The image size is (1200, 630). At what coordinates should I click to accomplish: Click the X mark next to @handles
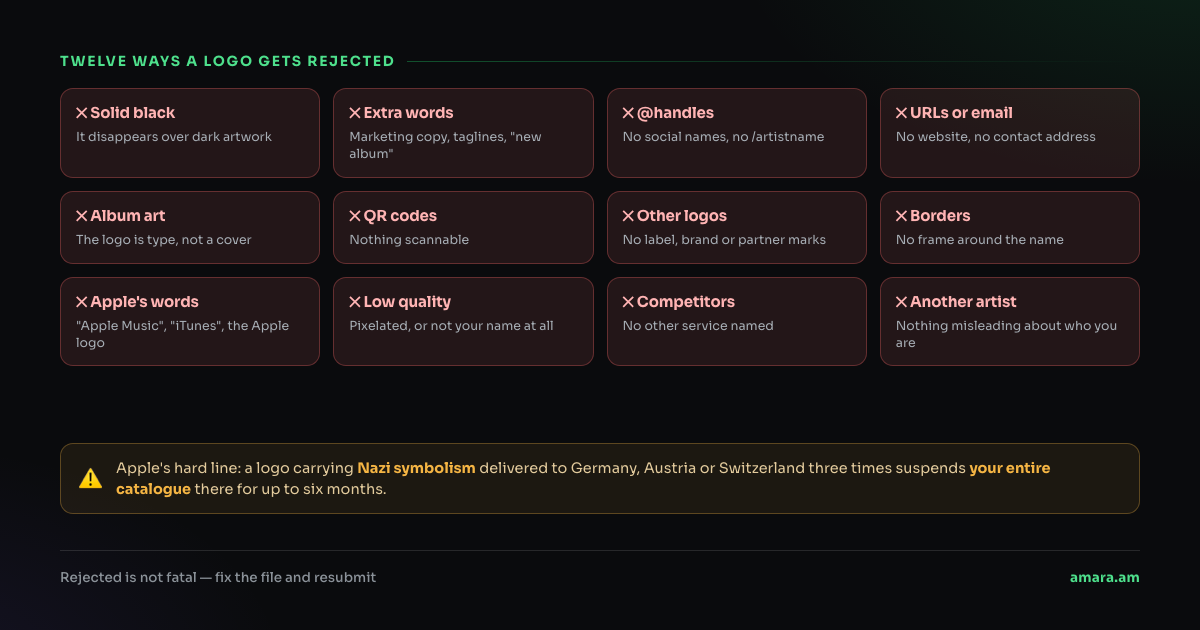[x=628, y=113]
